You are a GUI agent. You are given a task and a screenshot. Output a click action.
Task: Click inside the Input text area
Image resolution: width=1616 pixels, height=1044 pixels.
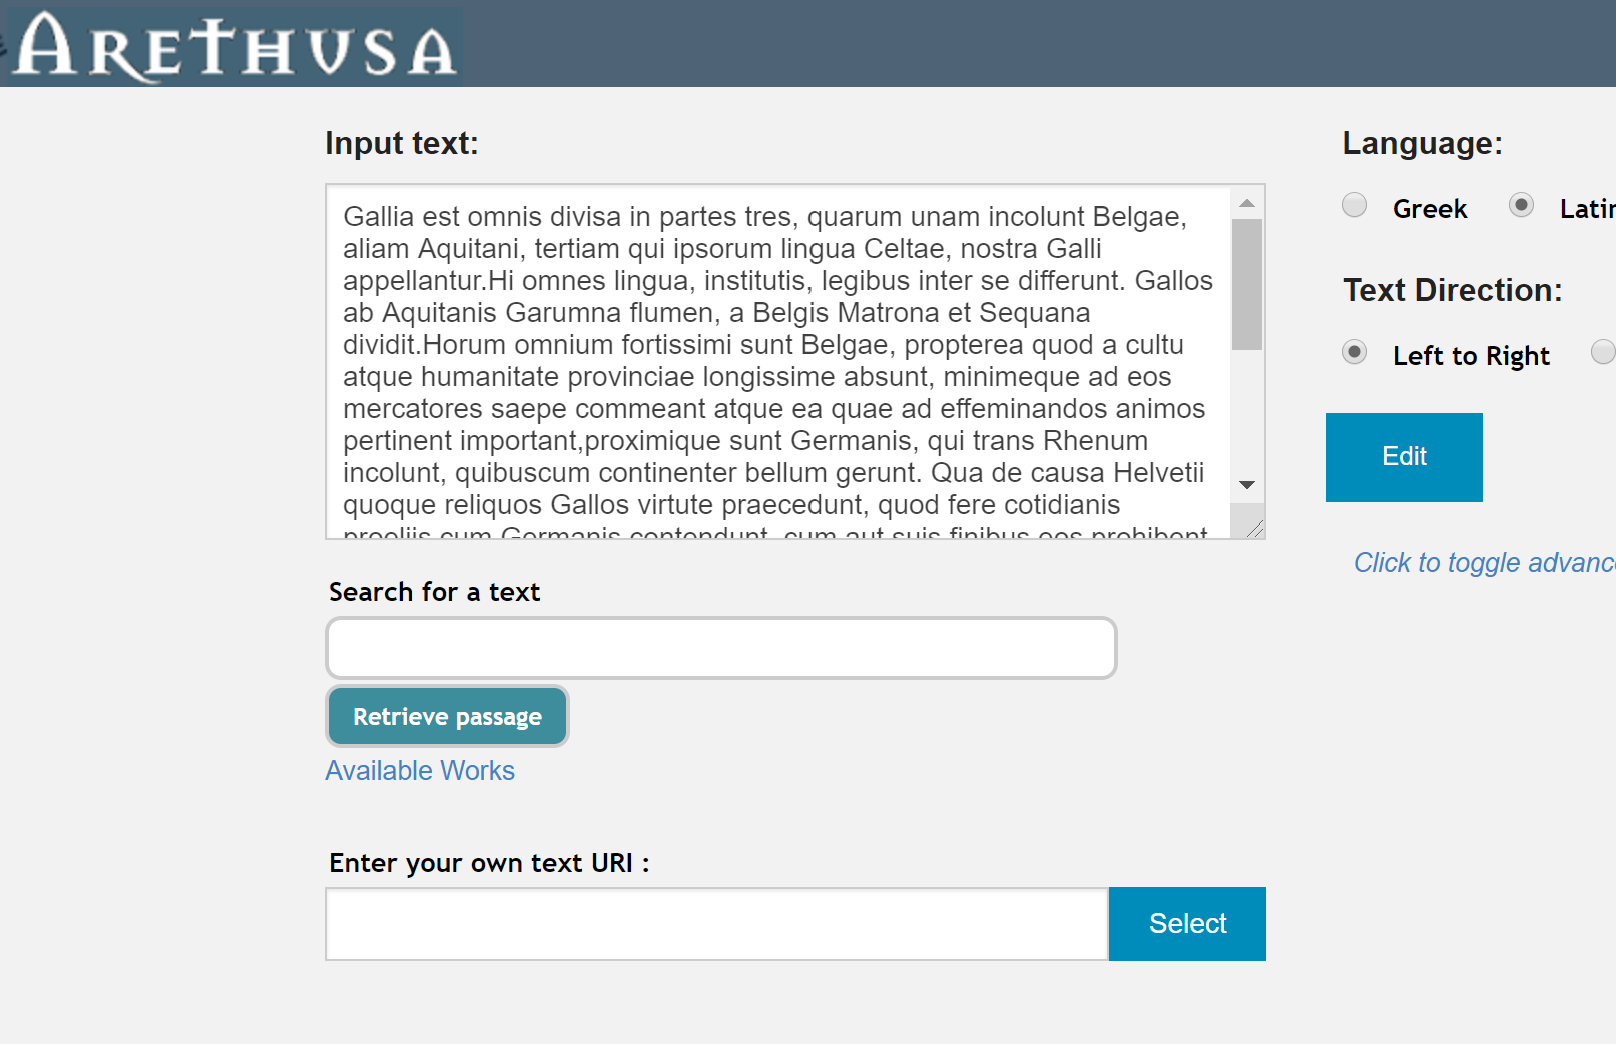pyautogui.click(x=778, y=362)
